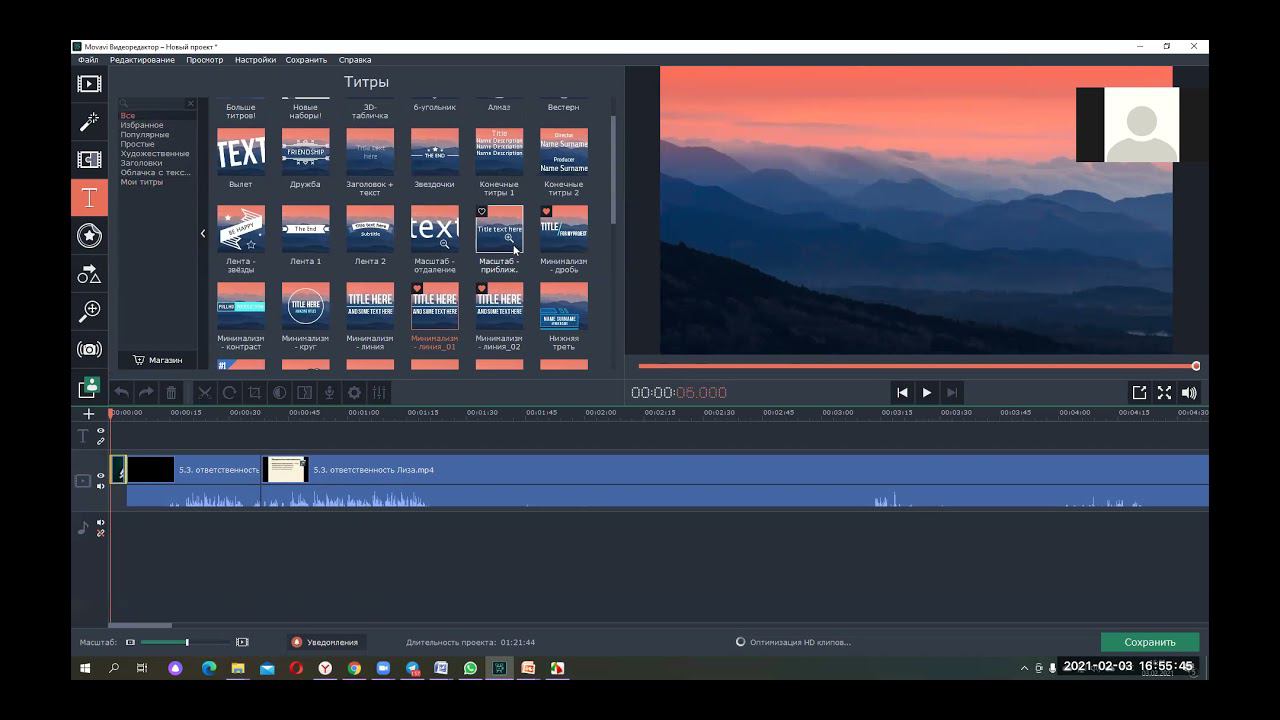Viewport: 1280px width, 720px height.
Task: Open the stabilization camera tab
Action: click(x=89, y=349)
